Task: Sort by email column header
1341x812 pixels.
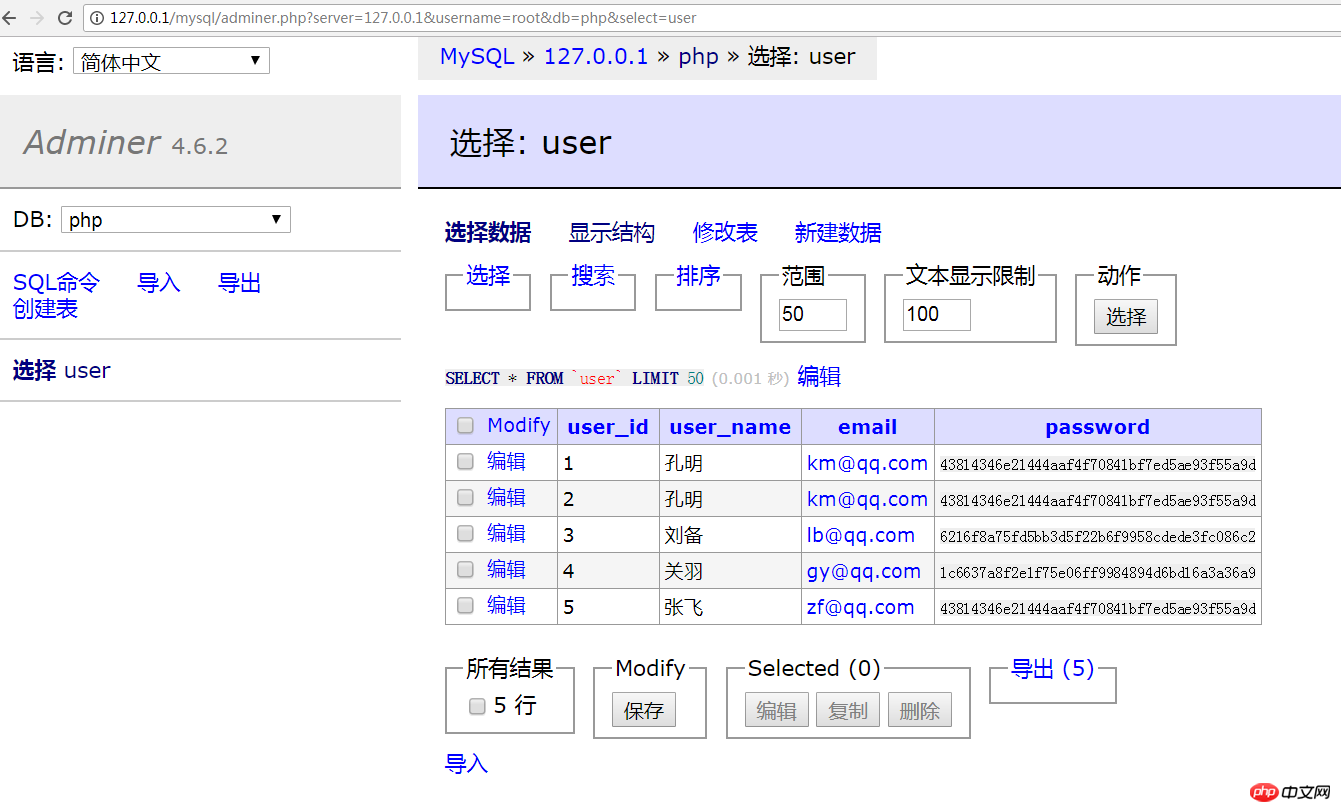Action: 867,427
